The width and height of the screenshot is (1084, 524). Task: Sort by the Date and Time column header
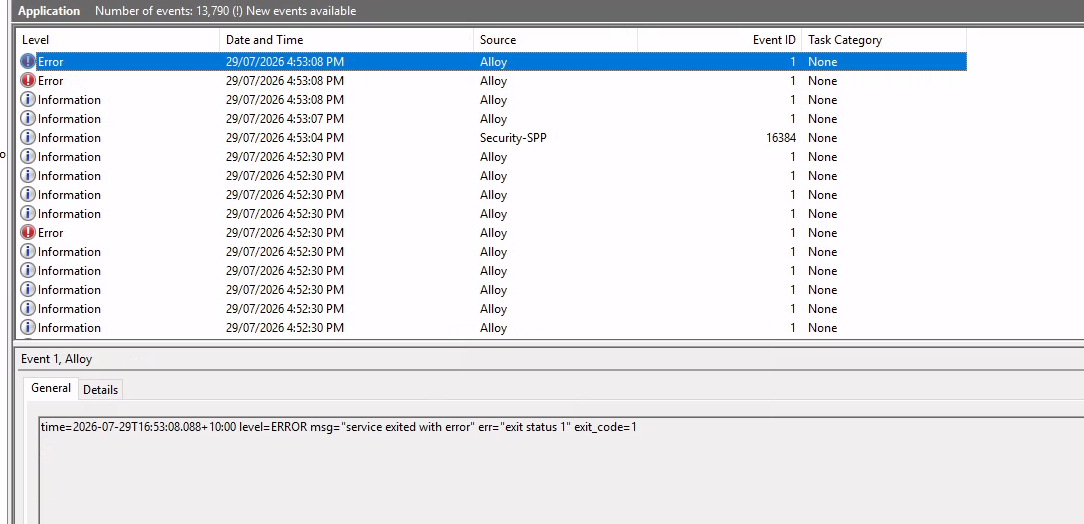tap(346, 40)
